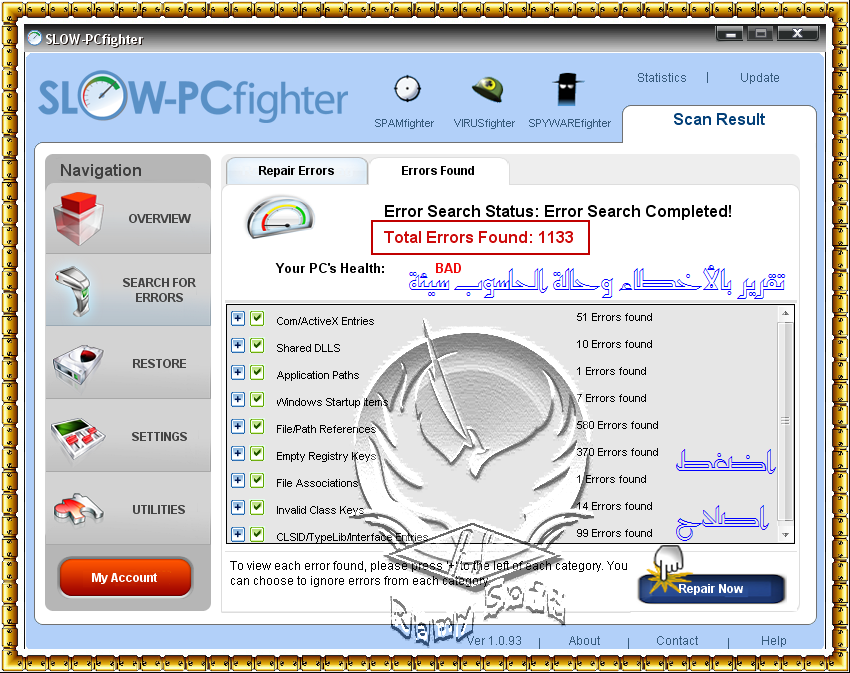Click the '99 Errors found' text
The width and height of the screenshot is (850, 673).
coord(614,533)
